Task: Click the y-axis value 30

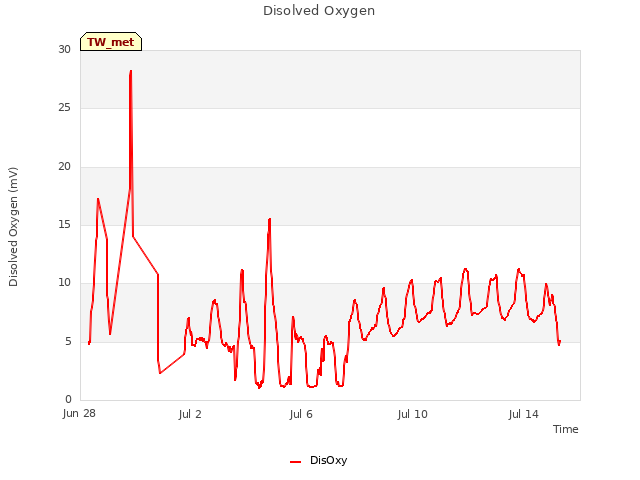Action: click(64, 49)
